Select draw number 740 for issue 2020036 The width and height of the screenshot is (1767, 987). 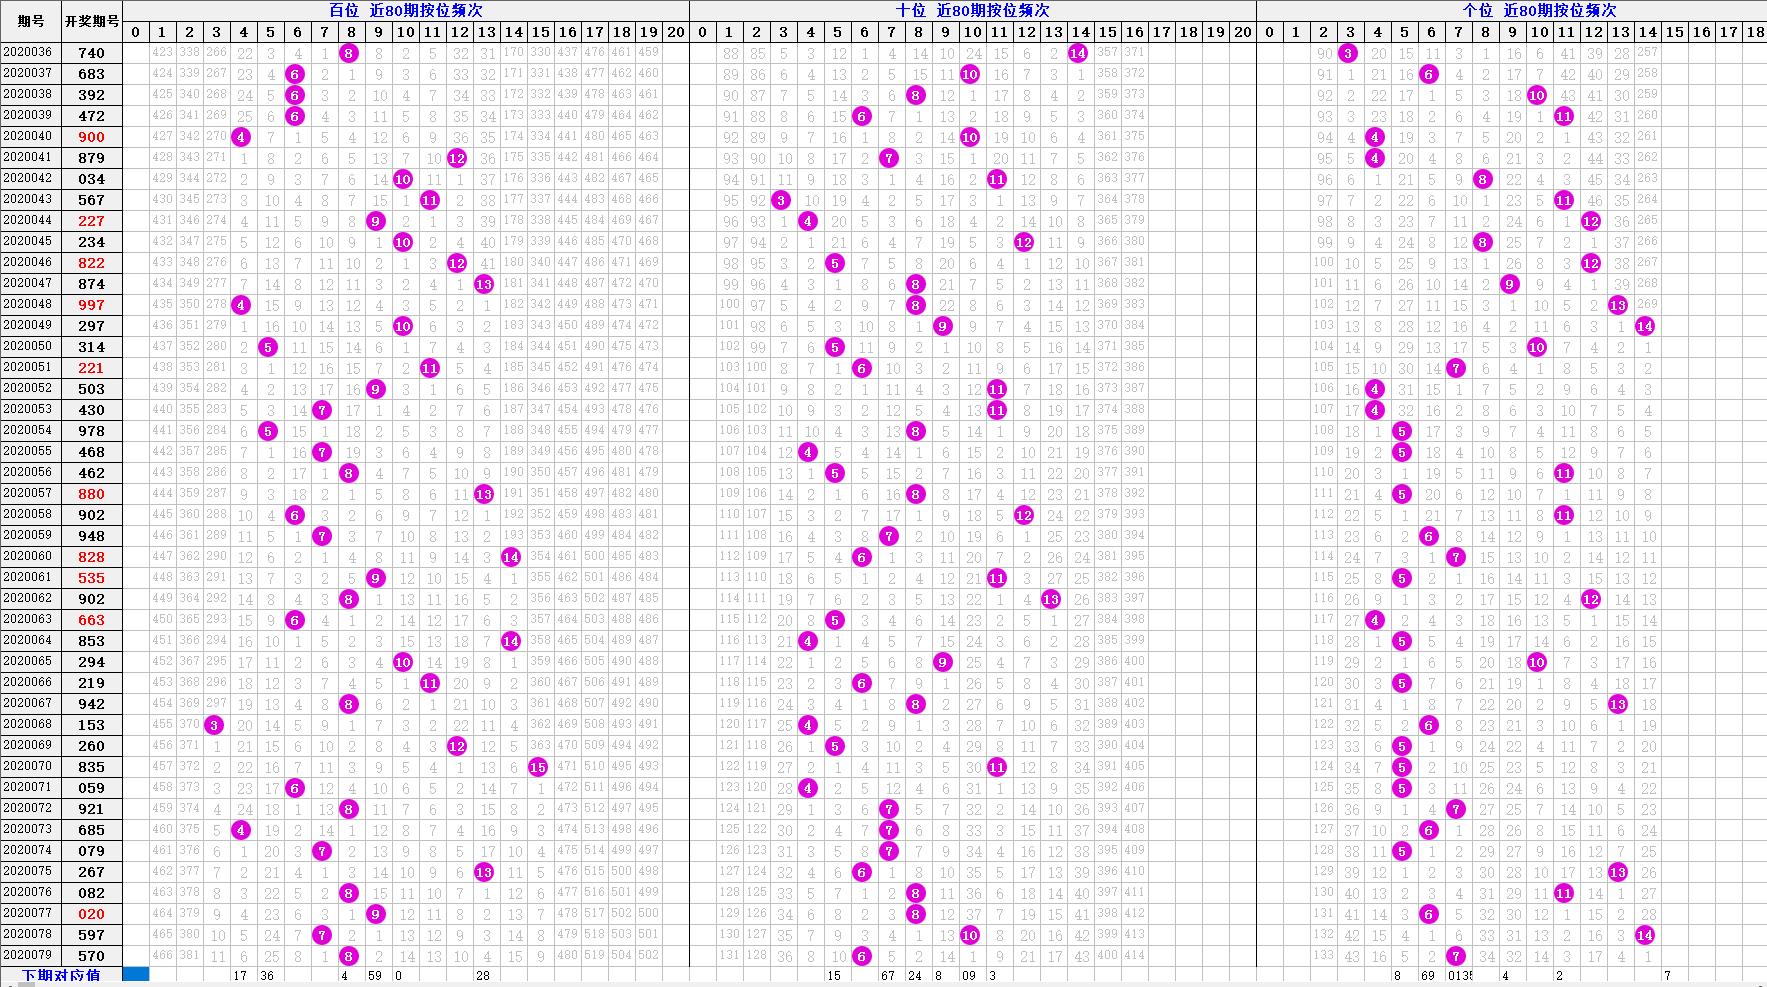(x=92, y=53)
